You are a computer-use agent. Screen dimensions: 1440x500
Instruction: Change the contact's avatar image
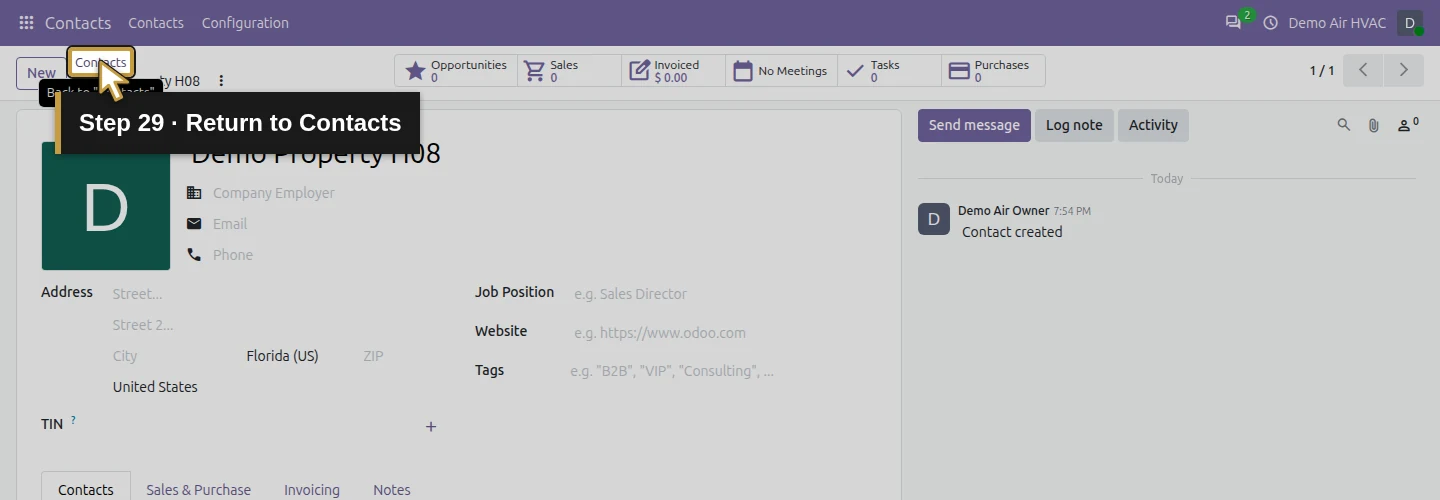tap(106, 206)
